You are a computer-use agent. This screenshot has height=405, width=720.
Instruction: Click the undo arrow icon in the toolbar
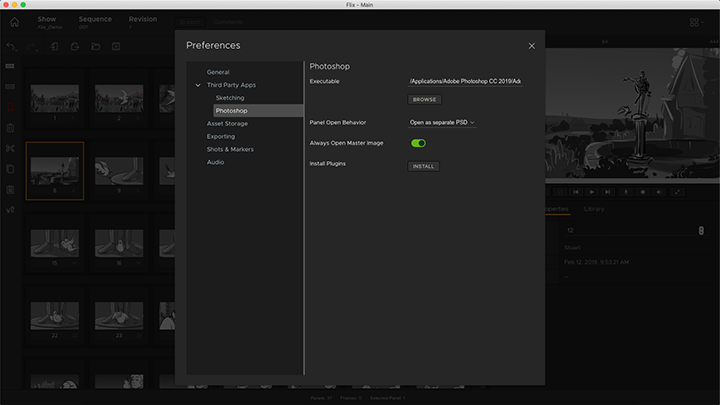(x=11, y=47)
